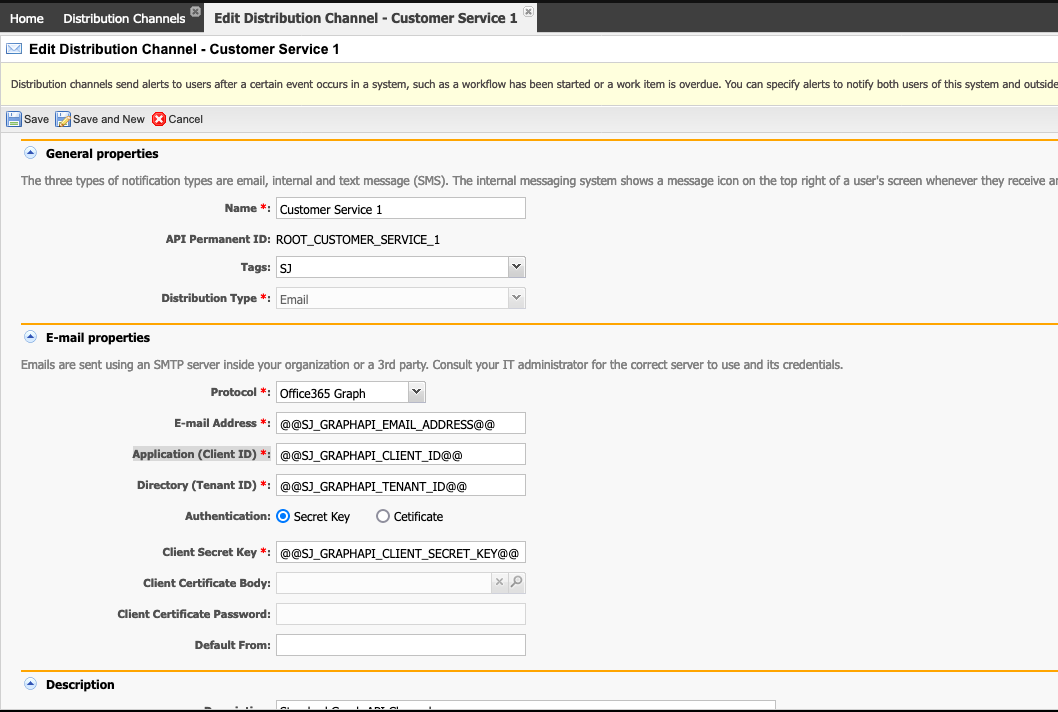Select Secret Key authentication
This screenshot has width=1058, height=712.
click(283, 517)
